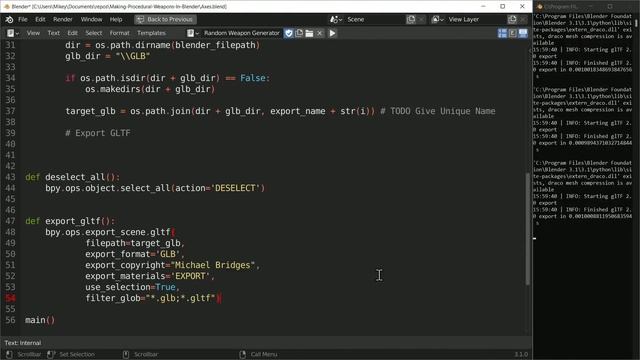Screen dimensions: 640x360
Task: Click the Back to Previous button
Action: (x=165, y=19)
